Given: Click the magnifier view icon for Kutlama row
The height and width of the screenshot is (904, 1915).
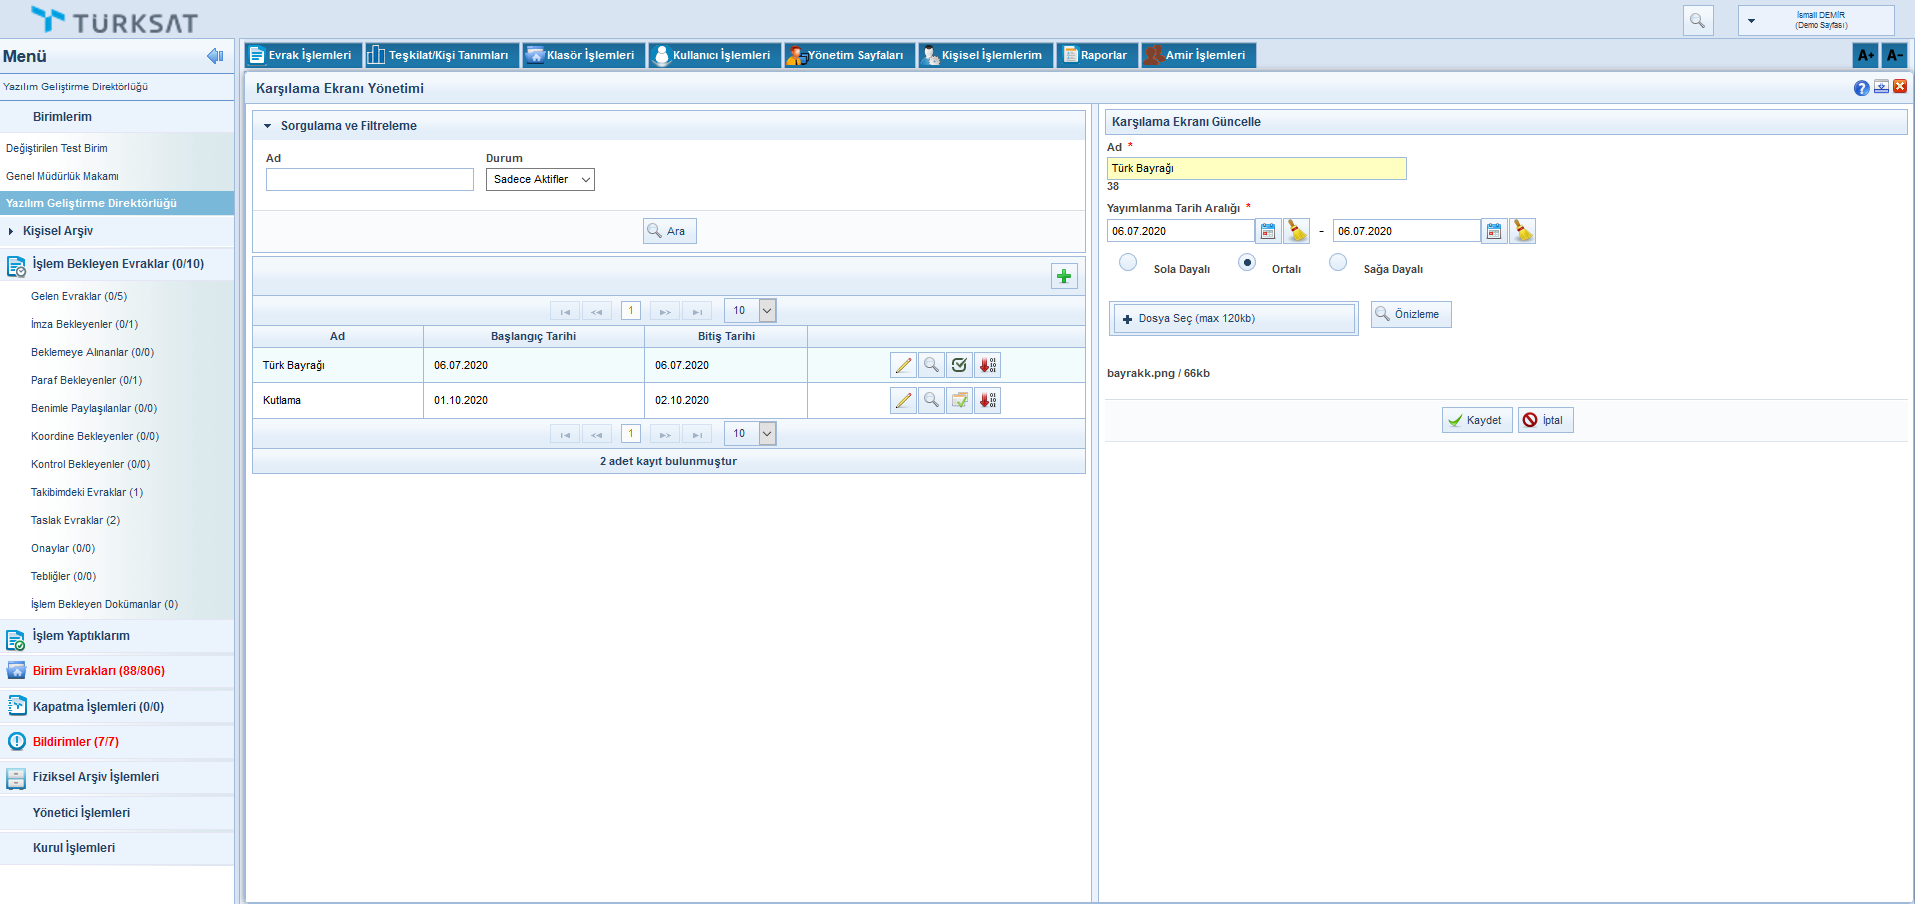Looking at the screenshot, I should (931, 400).
